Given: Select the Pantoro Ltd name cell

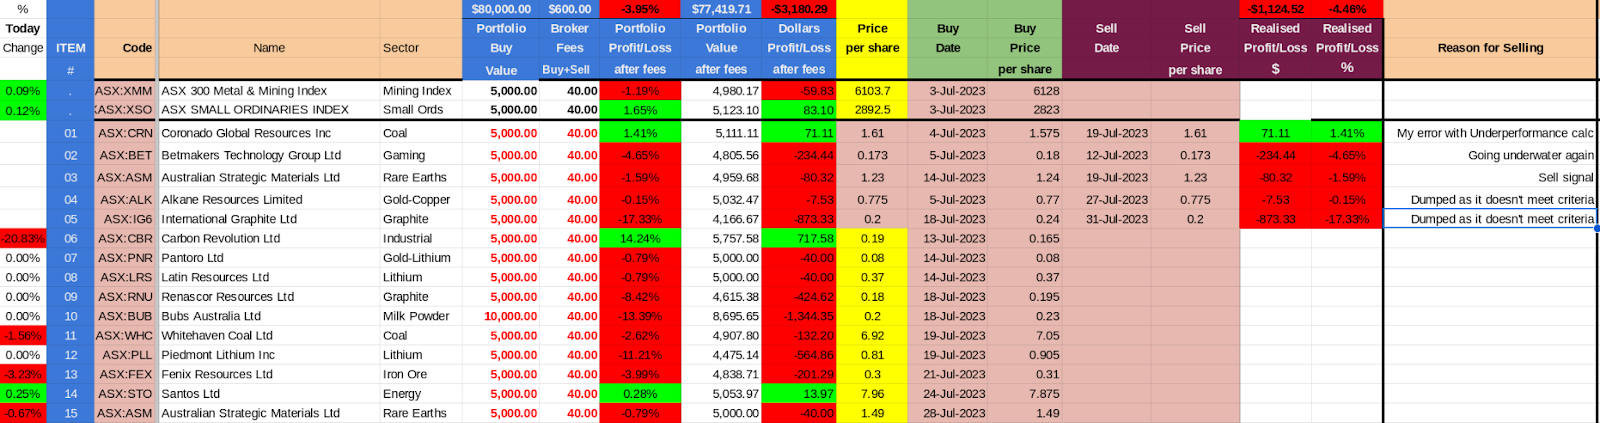Looking at the screenshot, I should pos(269,258).
